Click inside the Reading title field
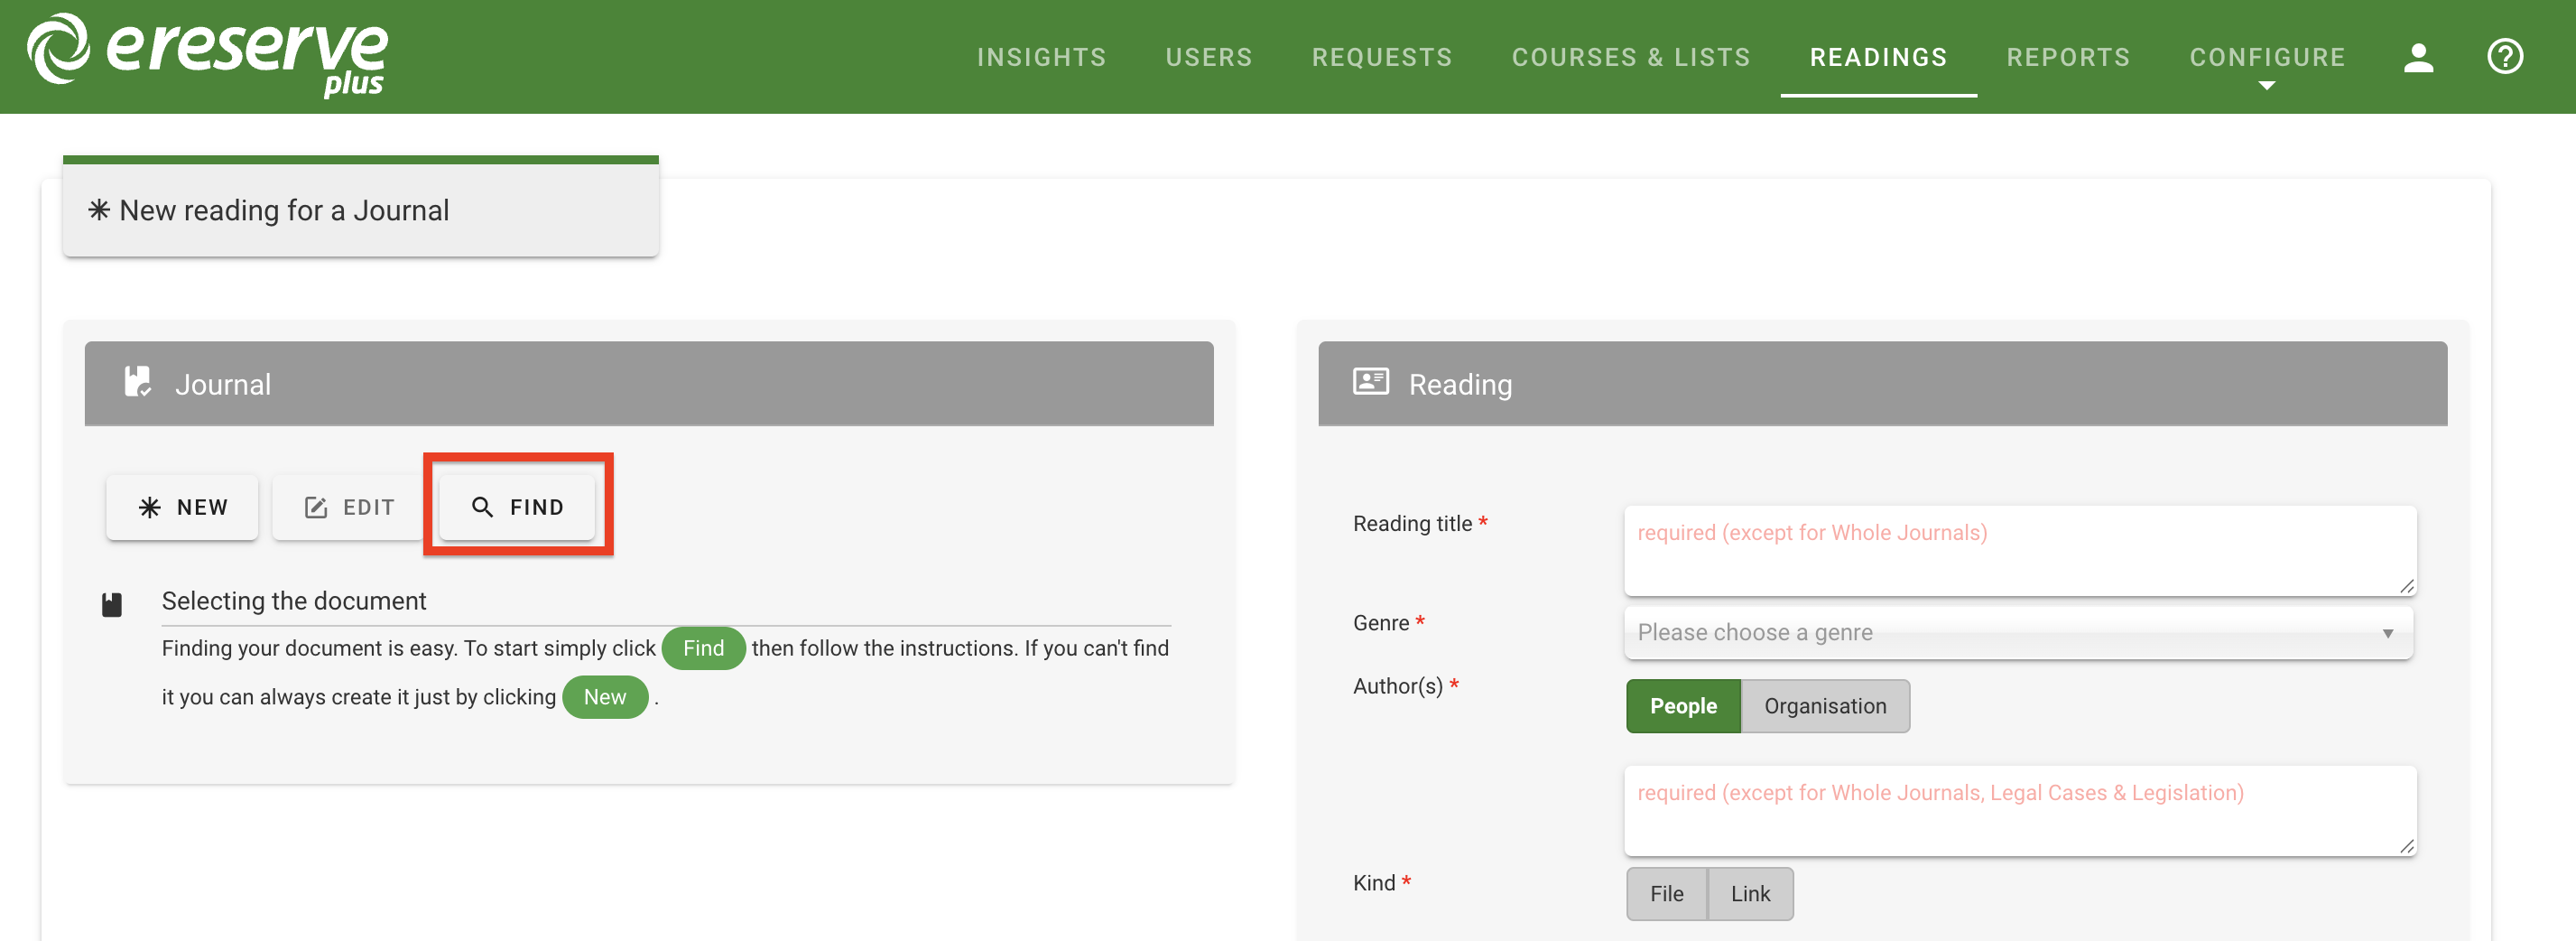Image resolution: width=2576 pixels, height=941 pixels. [2019, 550]
